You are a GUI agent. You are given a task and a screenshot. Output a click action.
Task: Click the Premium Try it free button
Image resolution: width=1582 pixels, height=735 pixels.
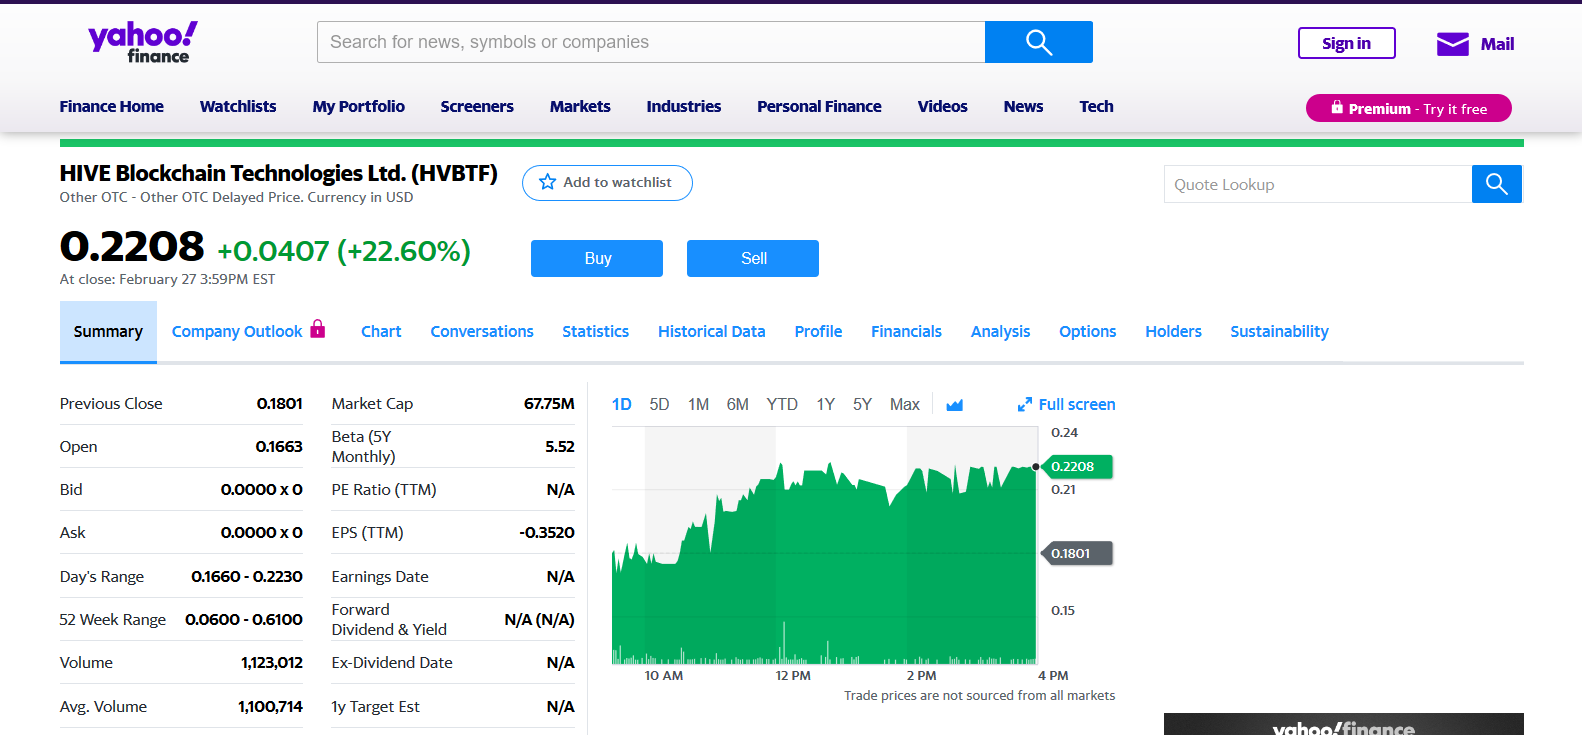tap(1408, 108)
